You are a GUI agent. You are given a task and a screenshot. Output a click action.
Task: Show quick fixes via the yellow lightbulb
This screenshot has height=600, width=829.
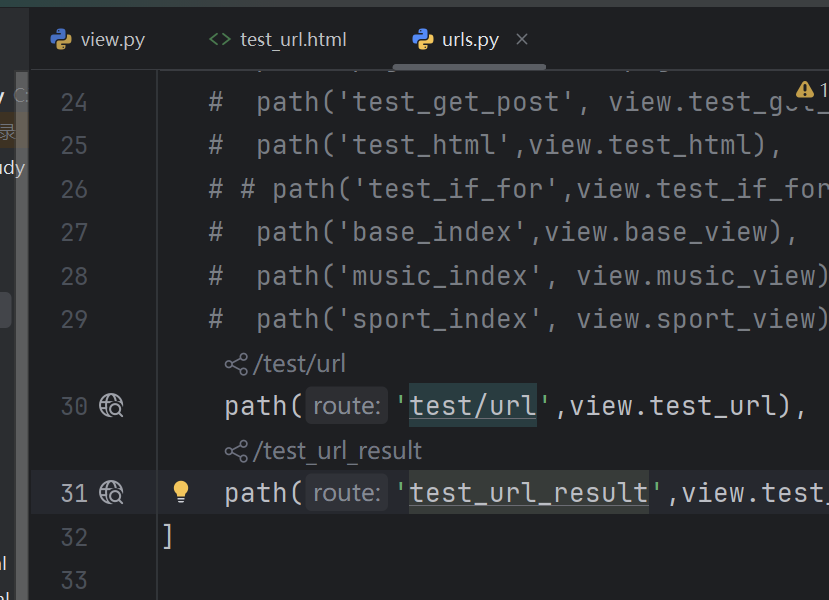(x=181, y=491)
